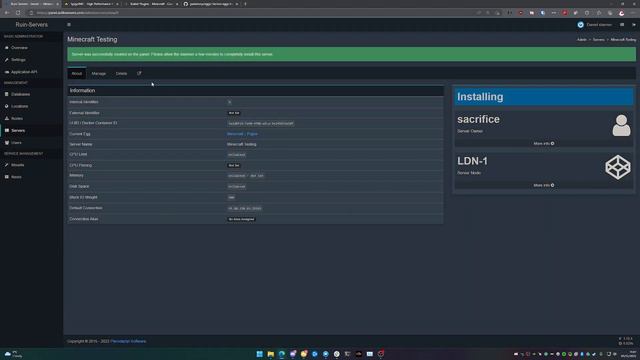Click the Default Connection address value
640x360 pixels.
click(x=244, y=208)
